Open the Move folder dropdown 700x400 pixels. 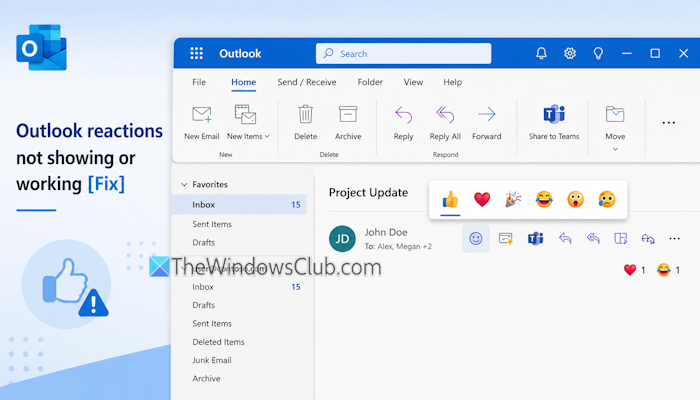615,129
